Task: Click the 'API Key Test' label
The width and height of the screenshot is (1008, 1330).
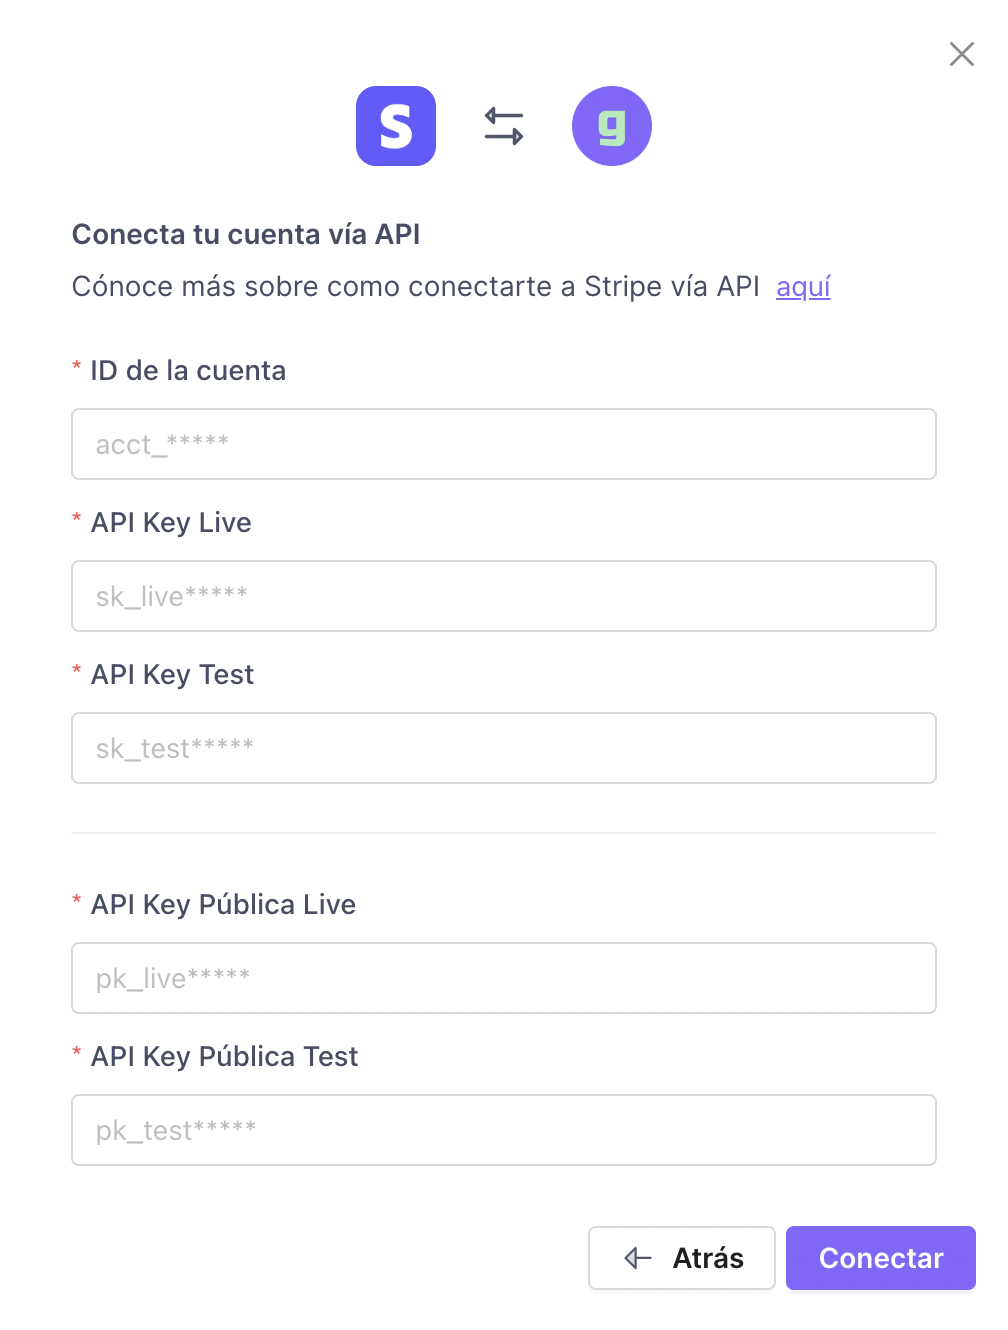Action: [x=172, y=675]
